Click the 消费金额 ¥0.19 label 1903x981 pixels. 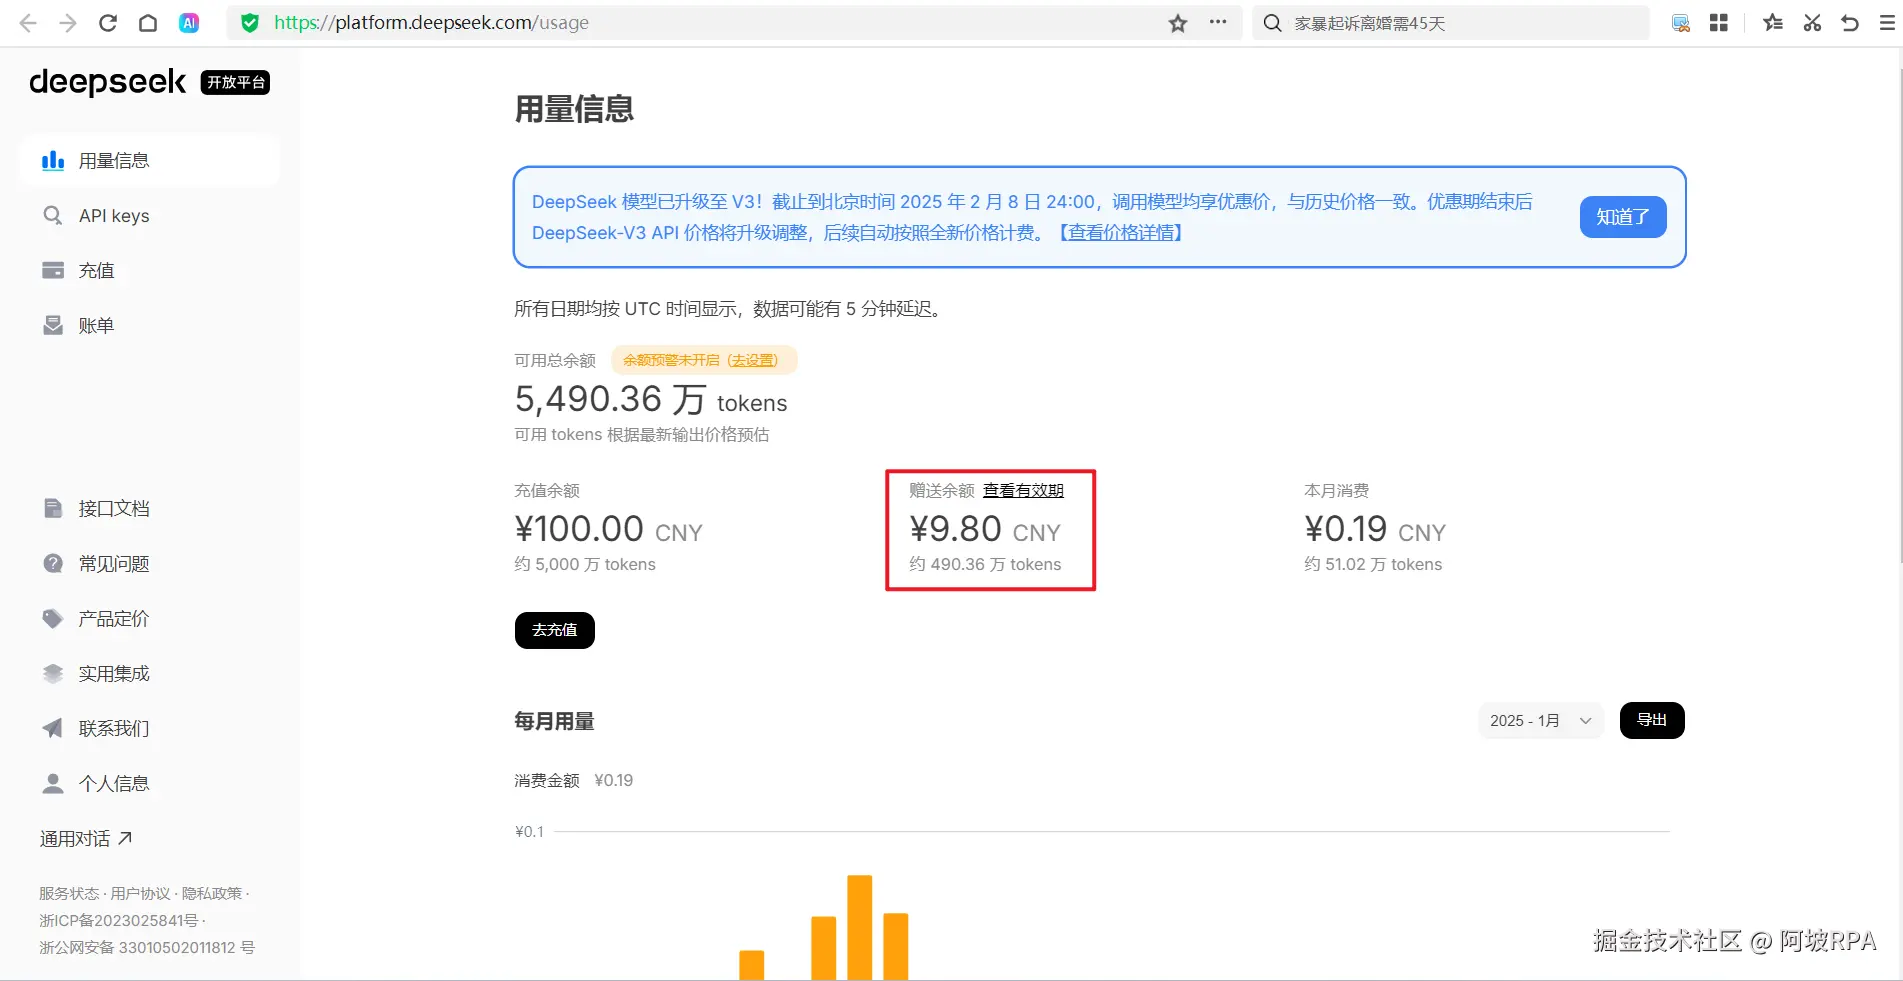click(x=574, y=781)
